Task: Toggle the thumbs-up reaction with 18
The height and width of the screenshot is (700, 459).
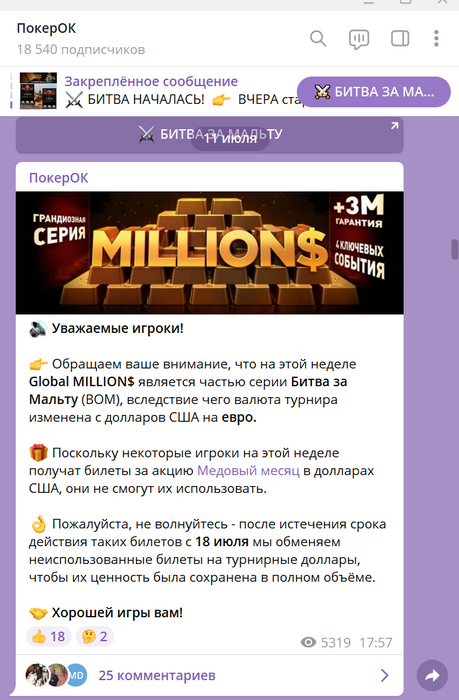Action: [49, 636]
